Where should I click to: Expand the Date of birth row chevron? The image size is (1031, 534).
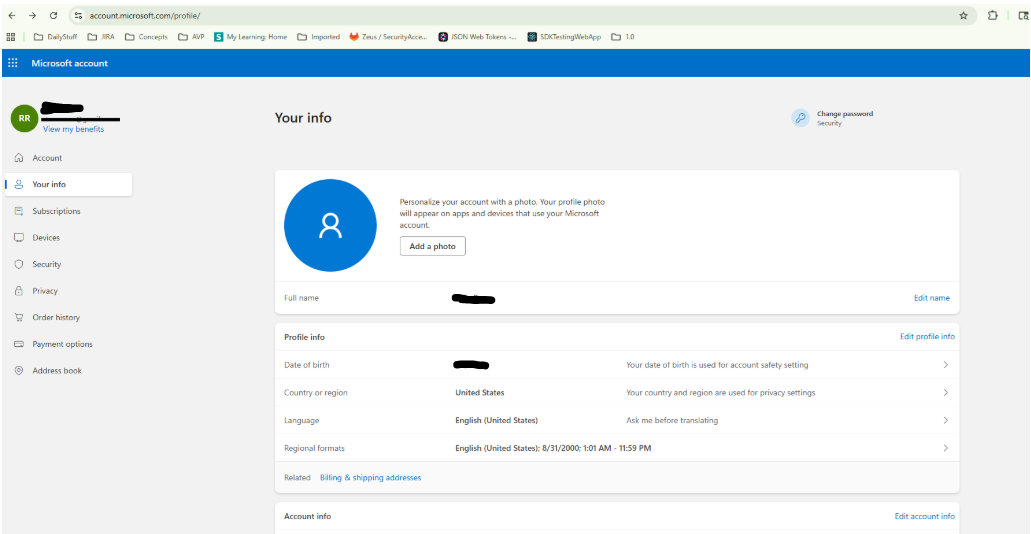click(946, 364)
